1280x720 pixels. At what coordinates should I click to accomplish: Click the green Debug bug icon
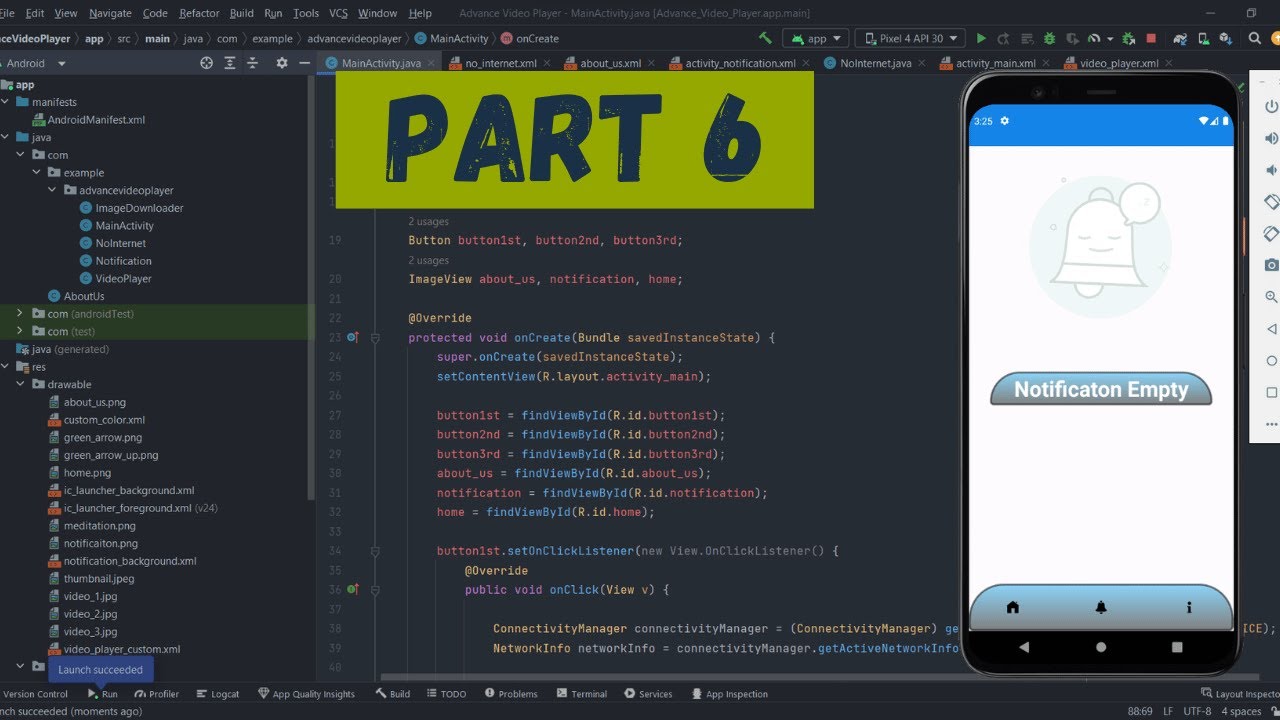pos(1049,38)
